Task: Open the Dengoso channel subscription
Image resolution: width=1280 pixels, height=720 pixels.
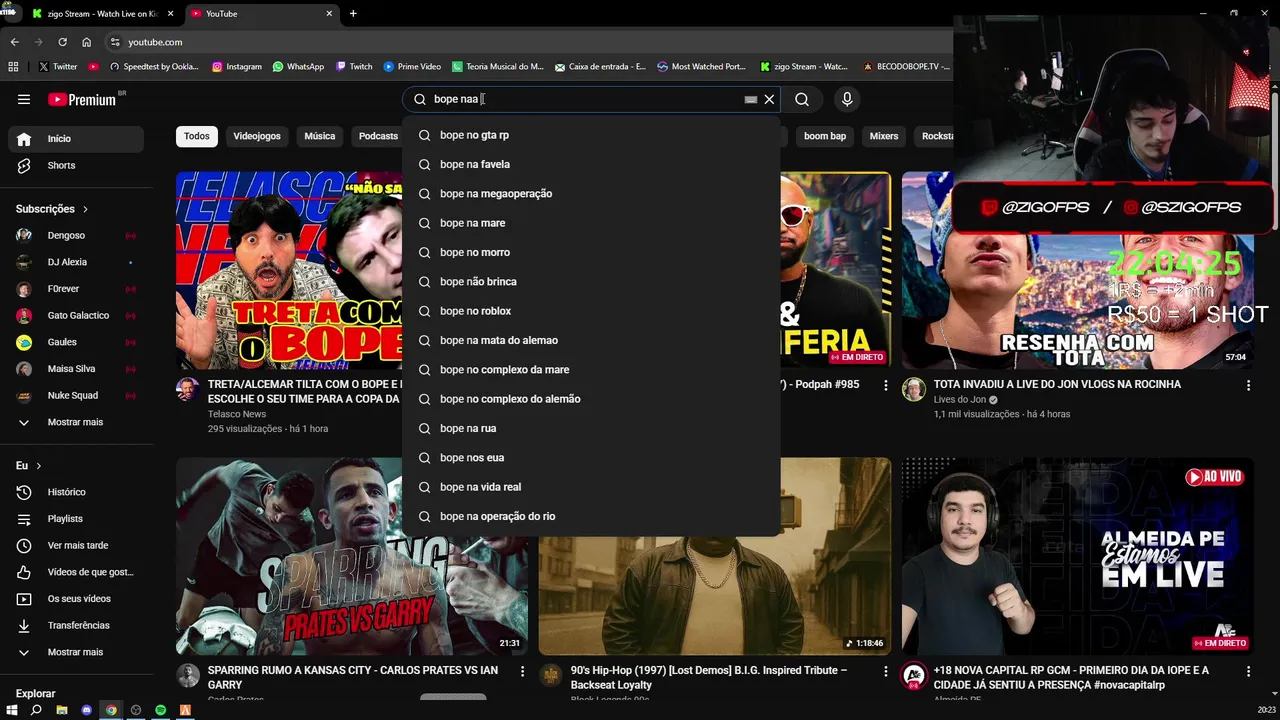Action: (x=76, y=235)
